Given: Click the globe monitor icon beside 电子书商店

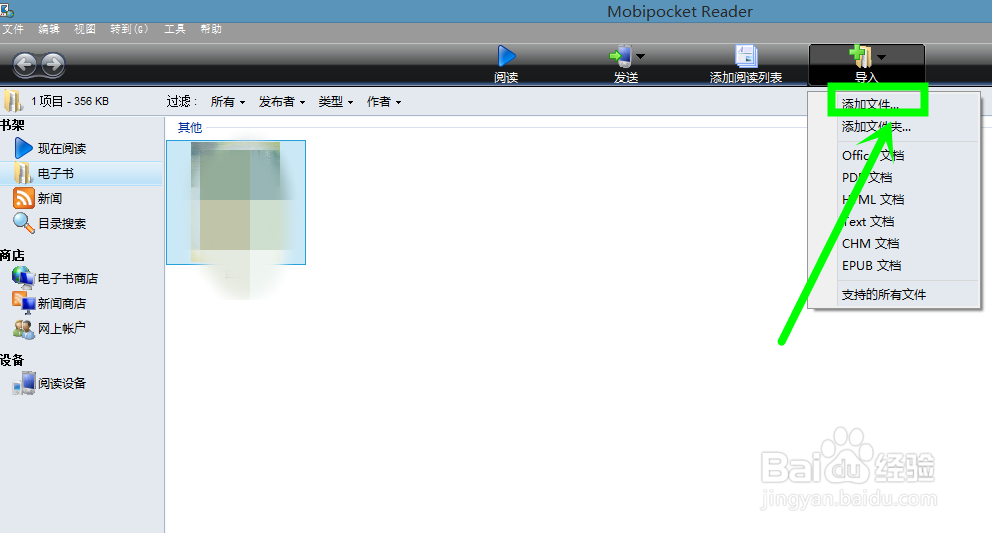Looking at the screenshot, I should (x=23, y=277).
